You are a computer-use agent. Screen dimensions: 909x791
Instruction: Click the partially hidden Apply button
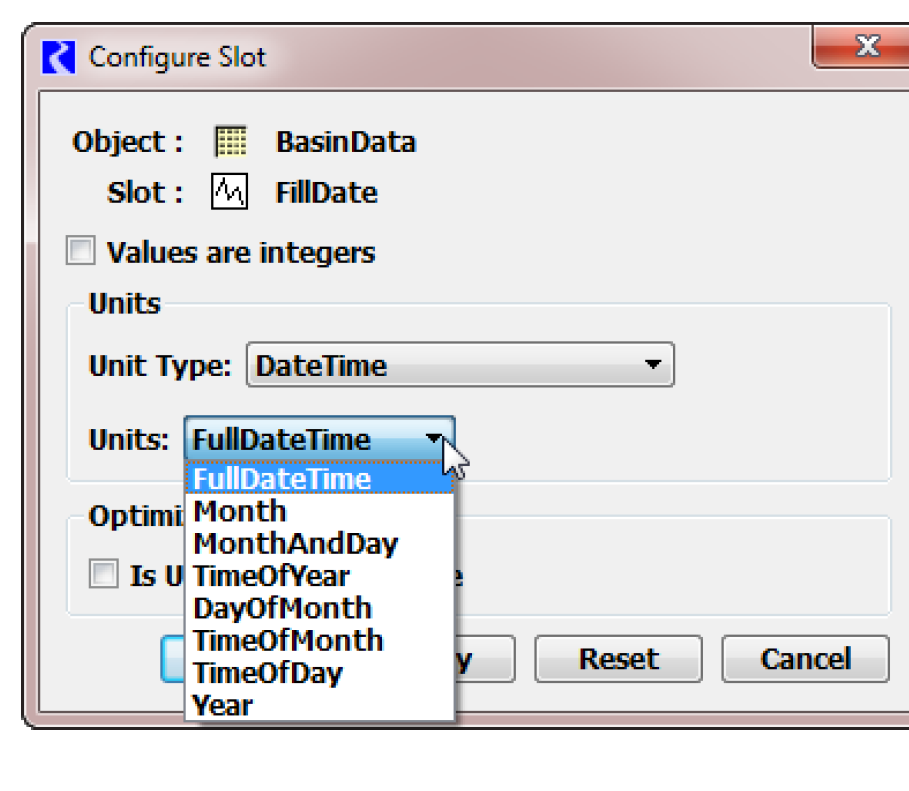pos(484,659)
